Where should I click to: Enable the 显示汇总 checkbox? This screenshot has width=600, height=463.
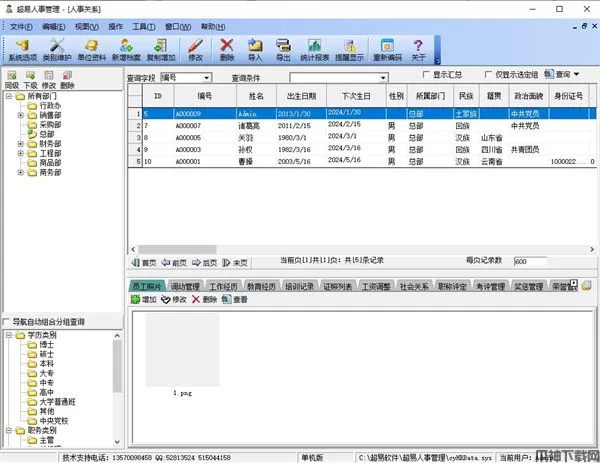click(427, 75)
